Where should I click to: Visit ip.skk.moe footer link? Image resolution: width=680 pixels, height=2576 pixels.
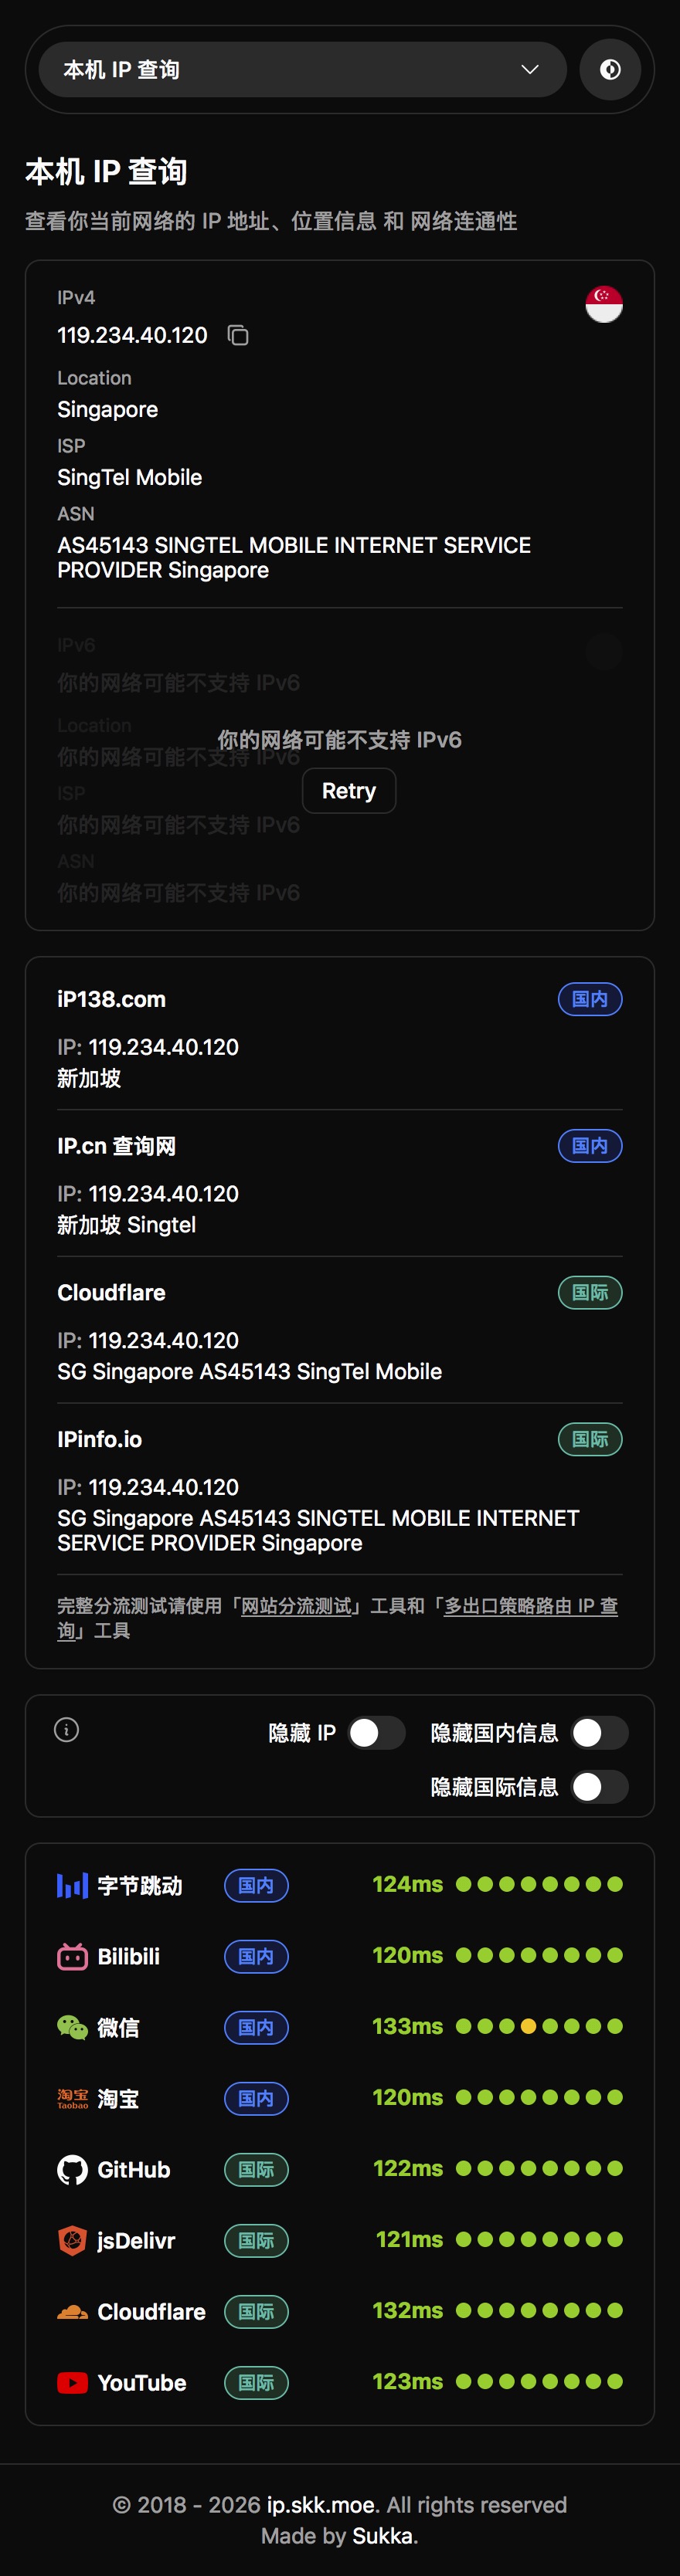tap(321, 2505)
